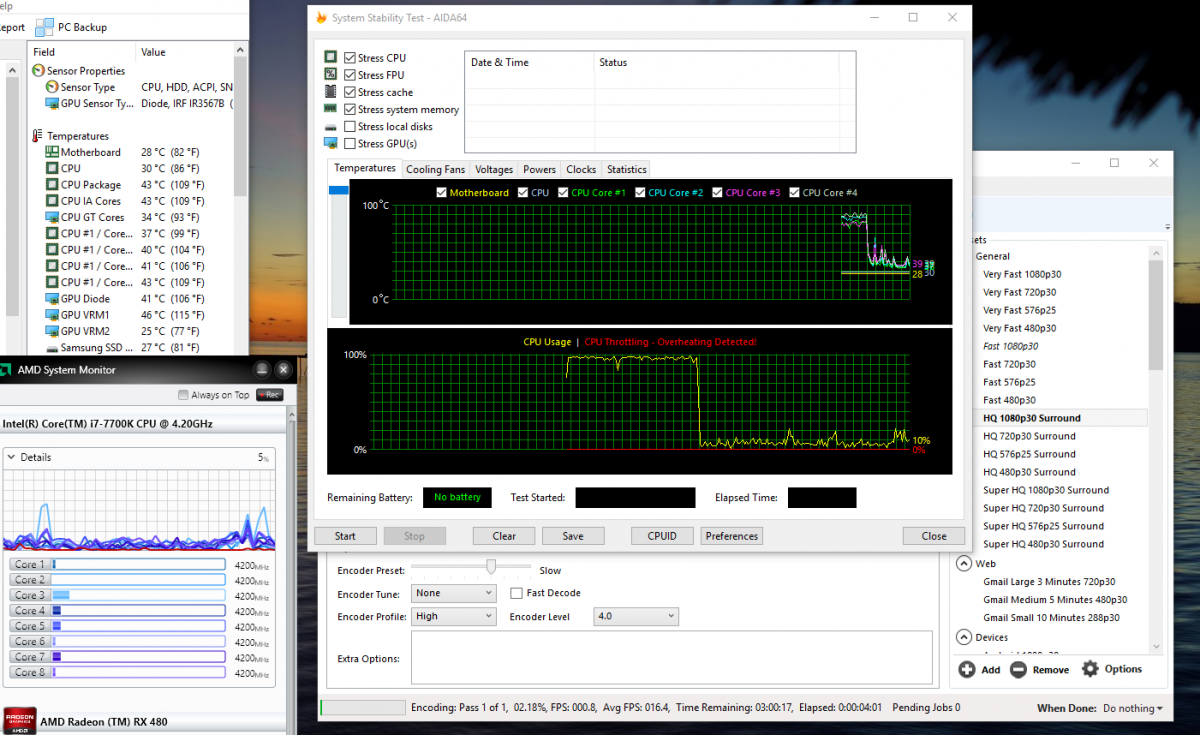Click the Motherboard sensor icon
Viewport: 1200px width, 735px height.
point(52,152)
